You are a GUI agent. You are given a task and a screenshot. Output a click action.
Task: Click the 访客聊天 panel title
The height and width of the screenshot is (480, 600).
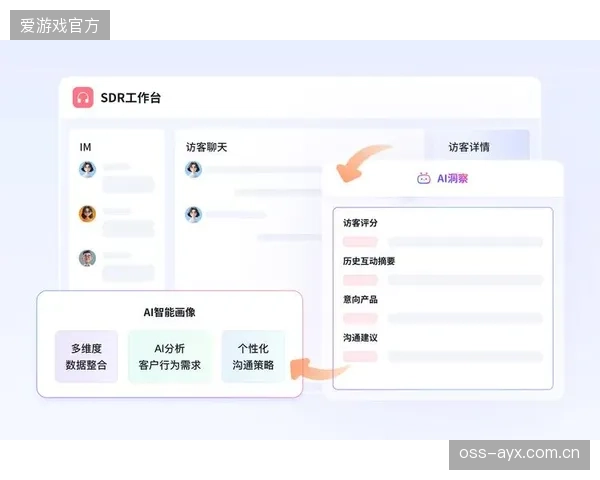tap(207, 147)
